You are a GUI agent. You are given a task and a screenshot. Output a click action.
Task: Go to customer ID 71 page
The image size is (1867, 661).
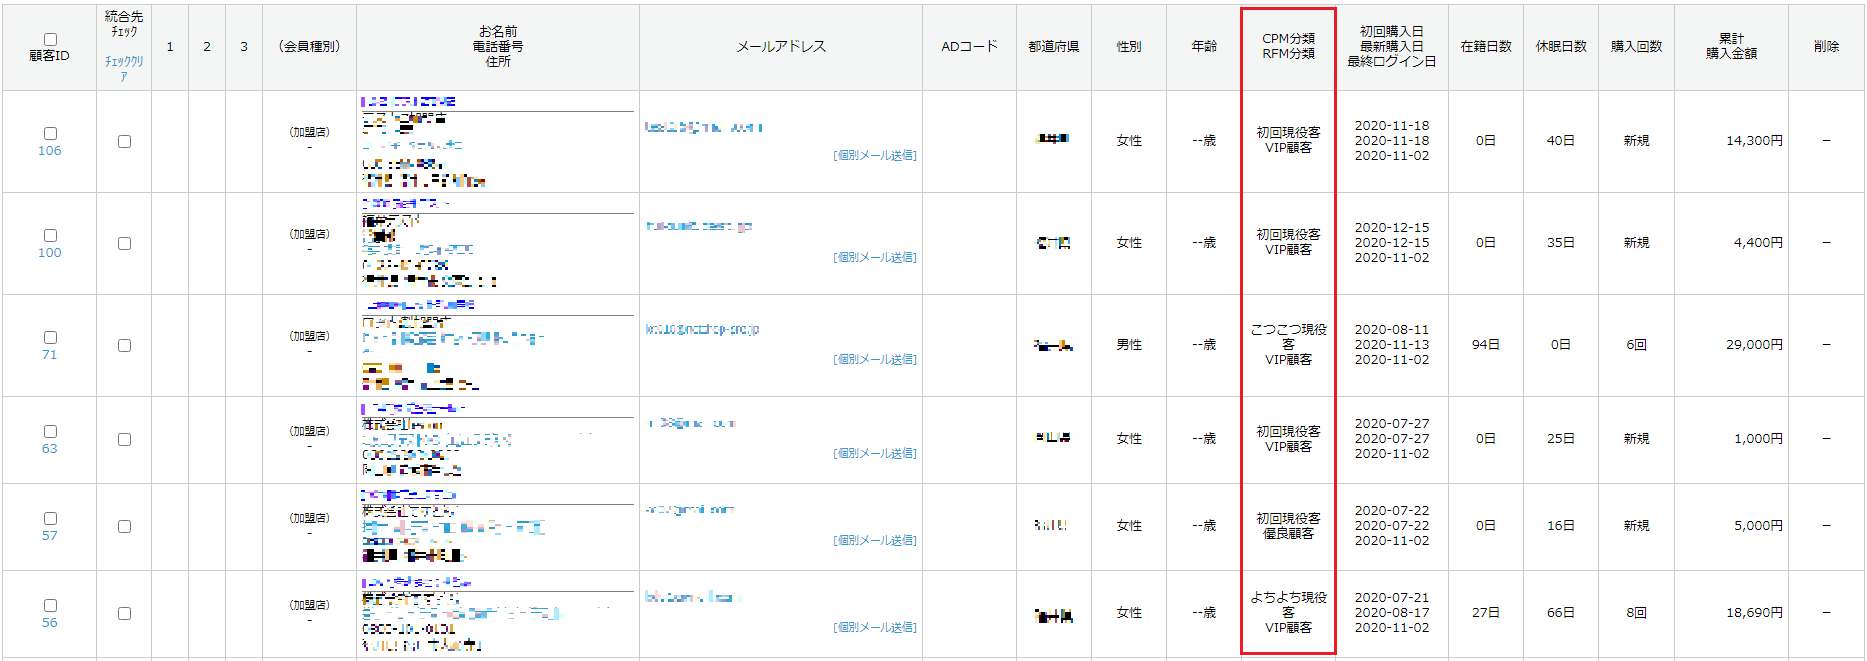click(x=50, y=355)
